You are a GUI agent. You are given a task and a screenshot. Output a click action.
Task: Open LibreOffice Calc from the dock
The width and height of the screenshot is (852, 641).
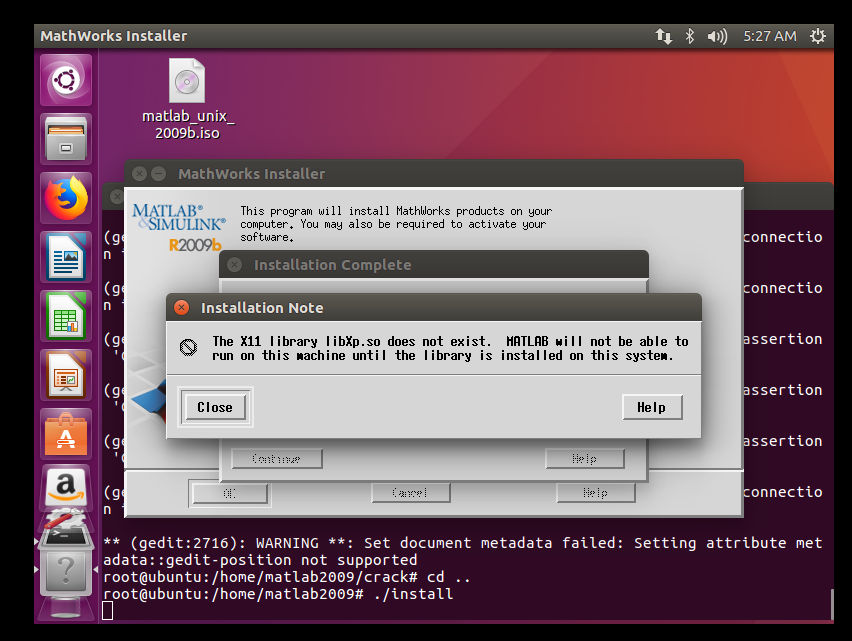[x=66, y=316]
